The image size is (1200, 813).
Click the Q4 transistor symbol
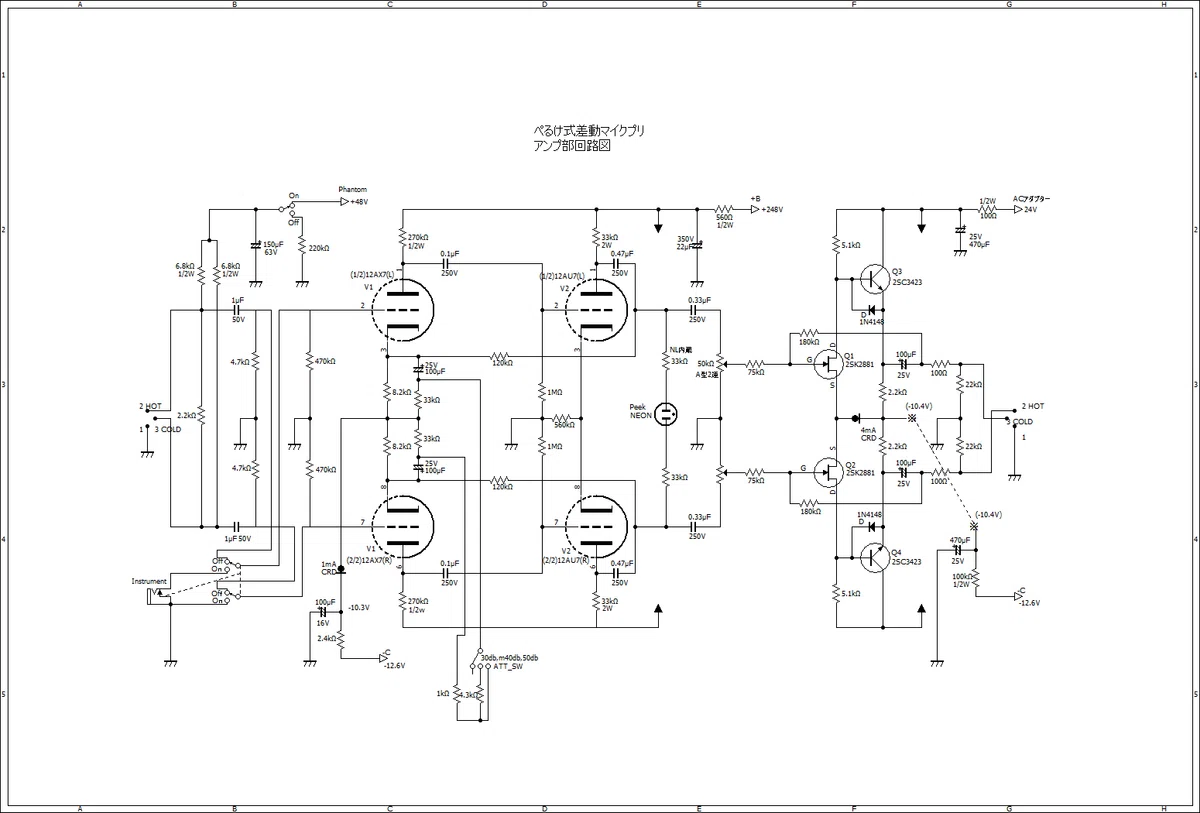(873, 556)
